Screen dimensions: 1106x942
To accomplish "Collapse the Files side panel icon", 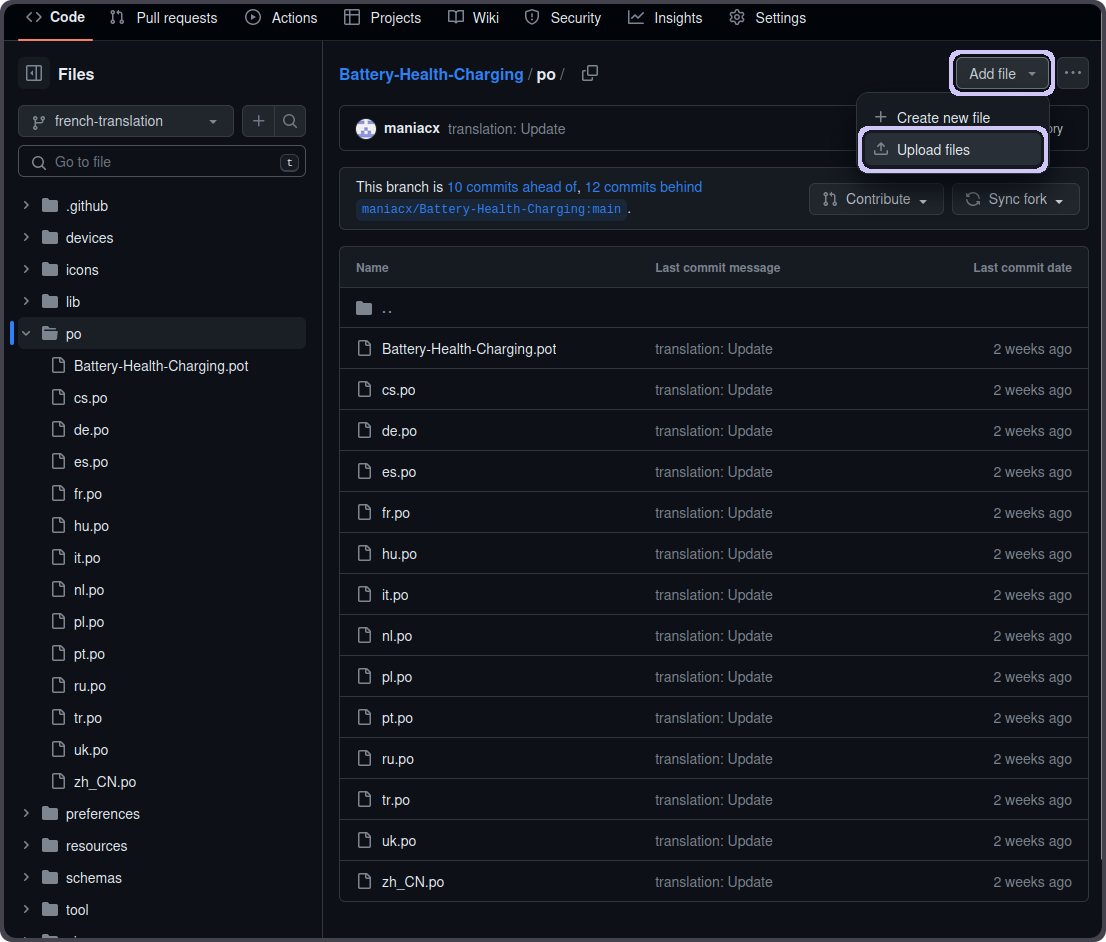I will click(34, 74).
